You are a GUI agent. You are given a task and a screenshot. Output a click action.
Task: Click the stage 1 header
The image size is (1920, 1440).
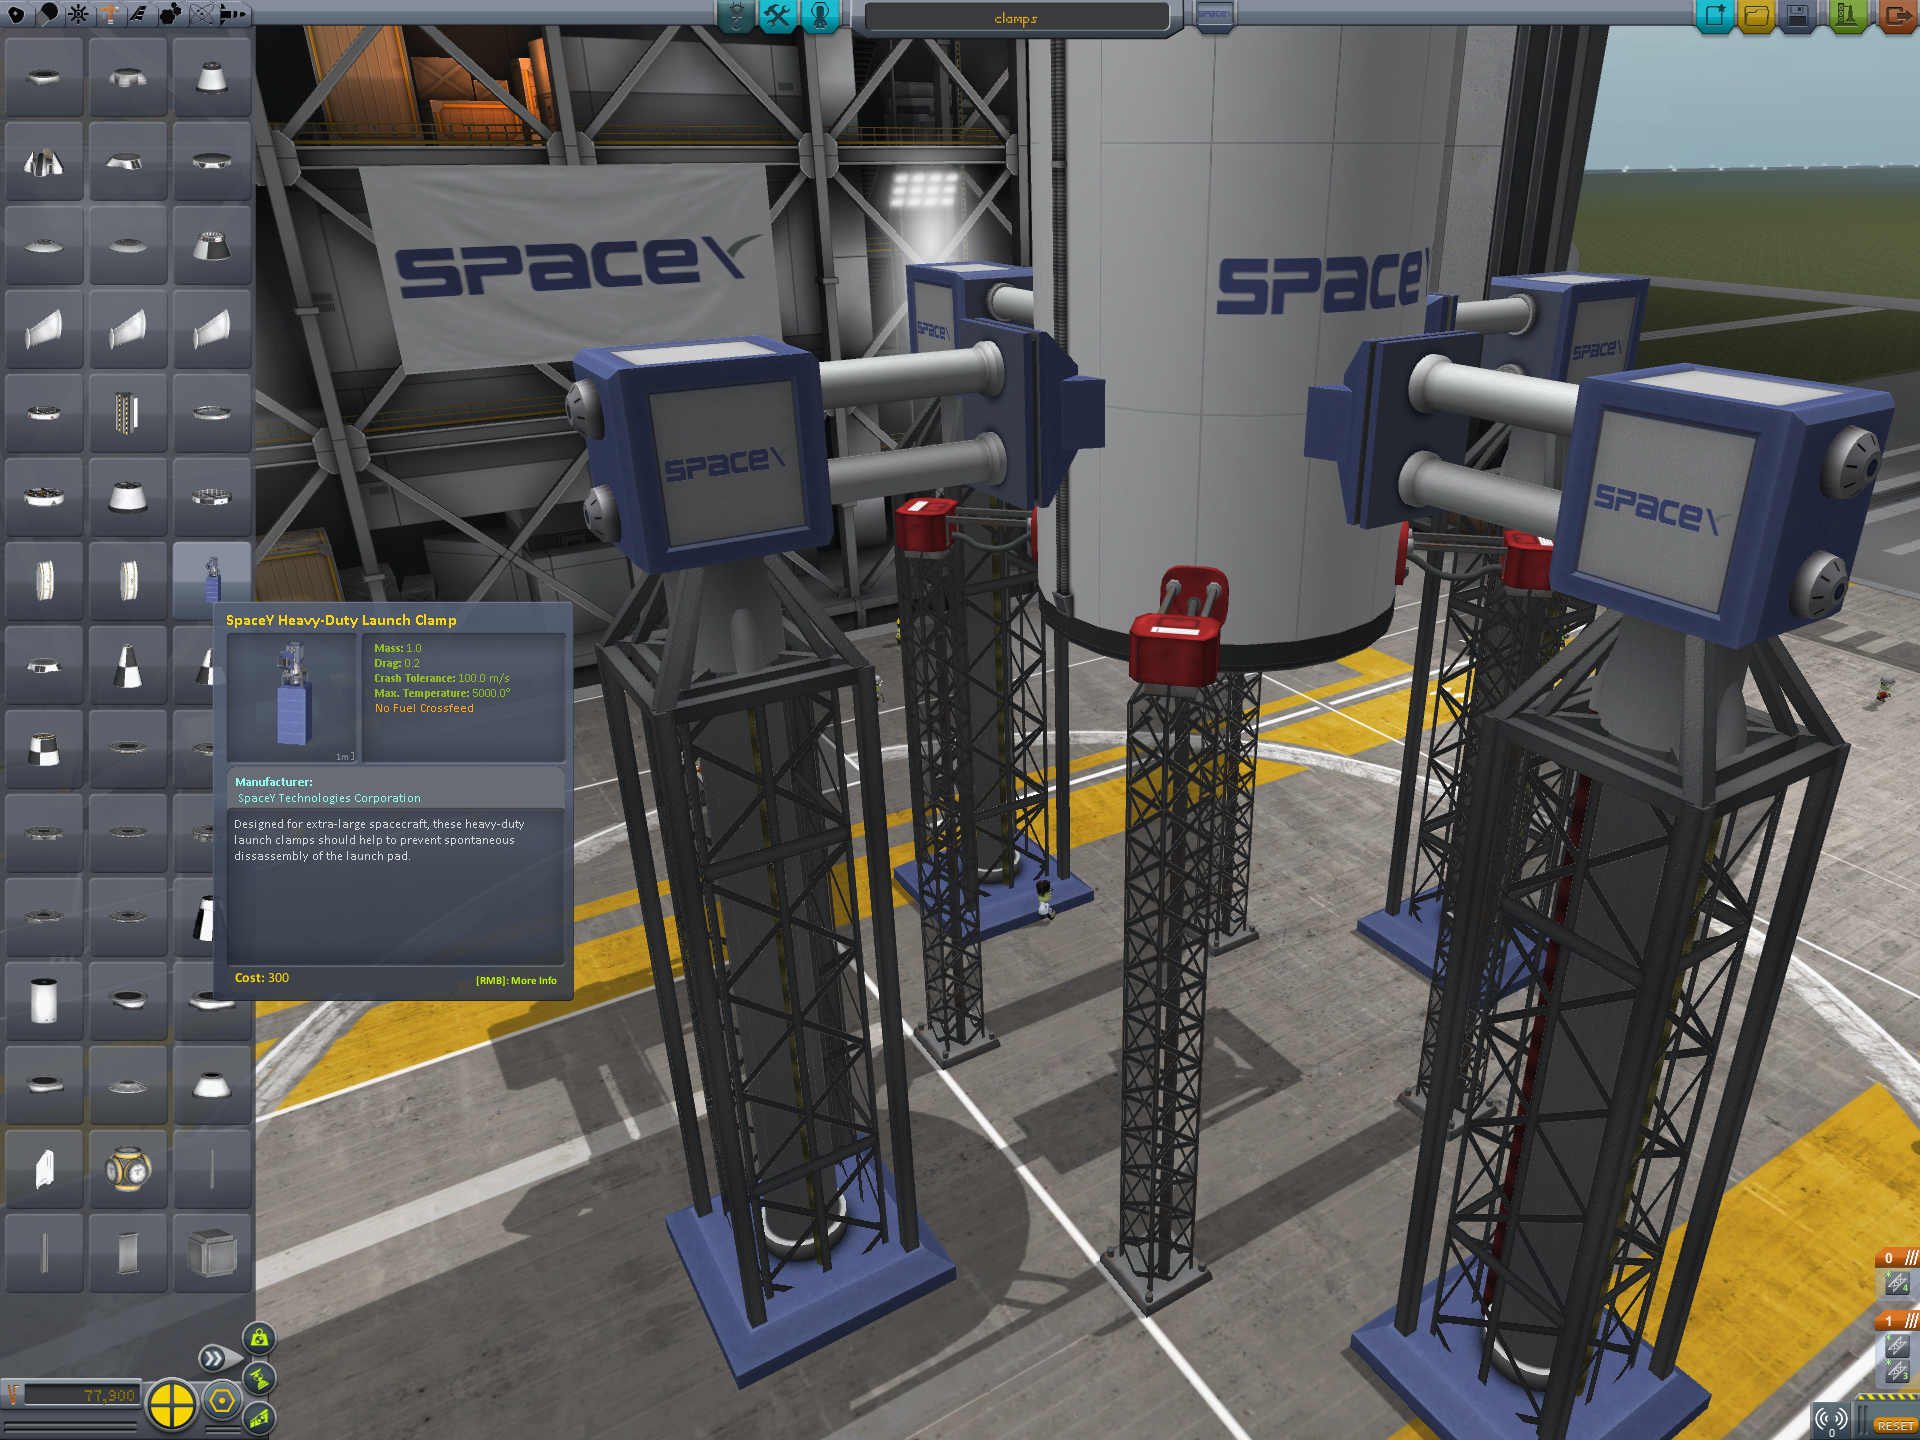pyautogui.click(x=1897, y=1321)
